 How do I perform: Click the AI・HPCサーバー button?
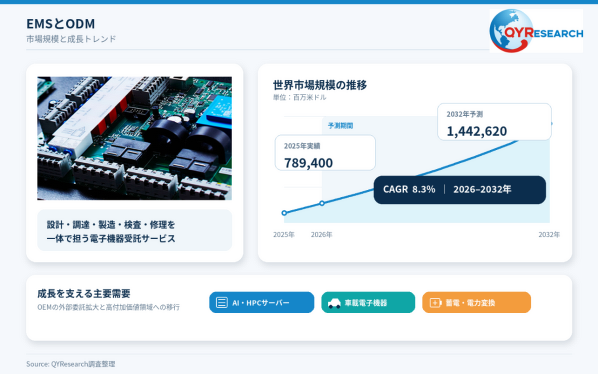click(x=262, y=302)
